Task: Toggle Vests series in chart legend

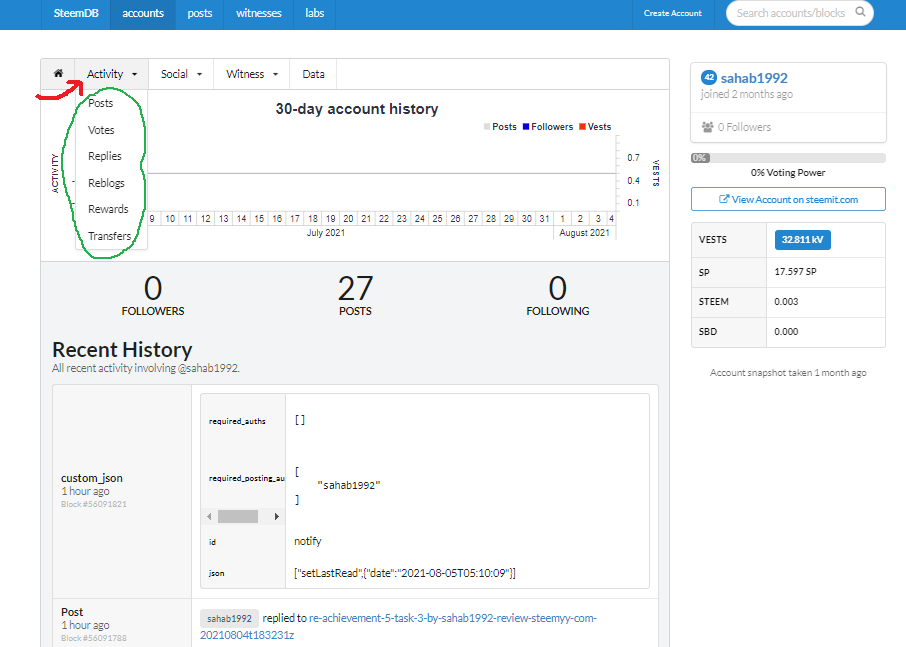Action: tap(595, 127)
